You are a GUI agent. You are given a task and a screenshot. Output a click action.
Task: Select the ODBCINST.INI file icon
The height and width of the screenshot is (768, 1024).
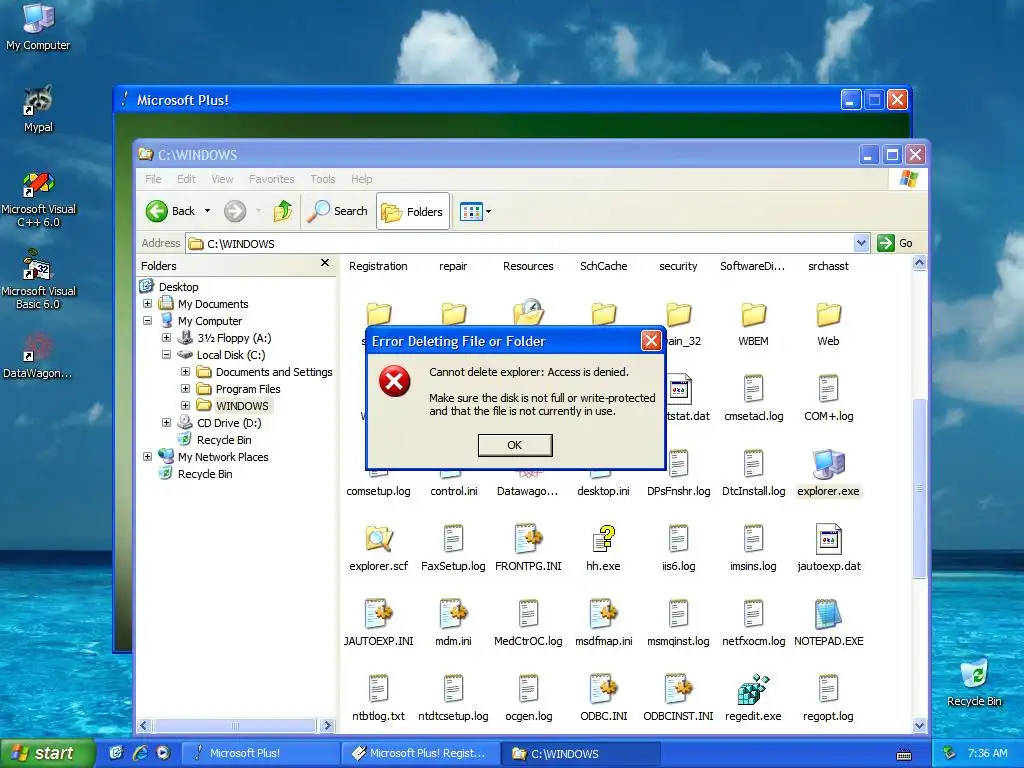tap(678, 690)
